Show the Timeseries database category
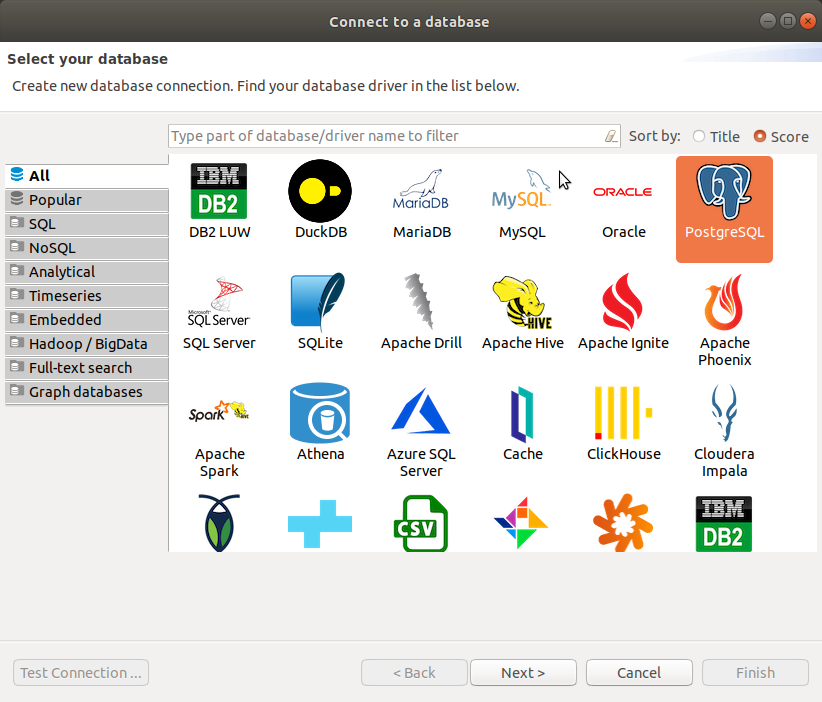Screen dimensions: 822x702 click(x=86, y=296)
